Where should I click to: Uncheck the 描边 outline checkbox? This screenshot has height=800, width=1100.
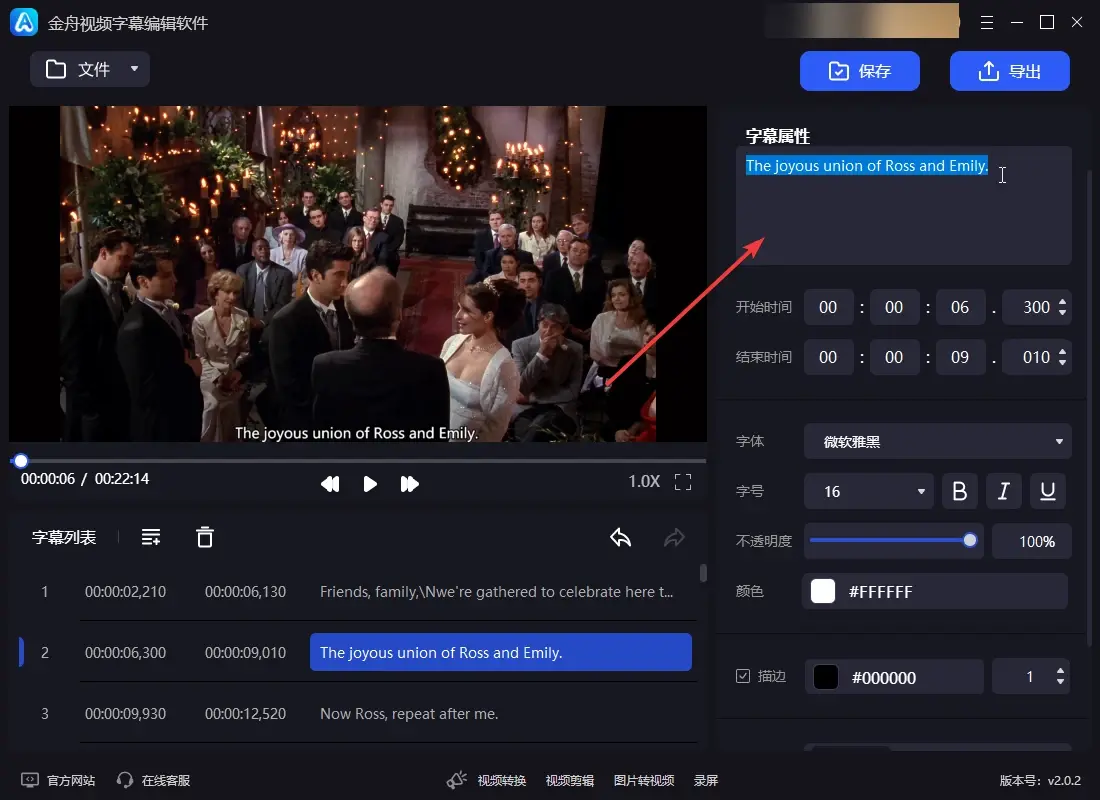[x=743, y=676]
